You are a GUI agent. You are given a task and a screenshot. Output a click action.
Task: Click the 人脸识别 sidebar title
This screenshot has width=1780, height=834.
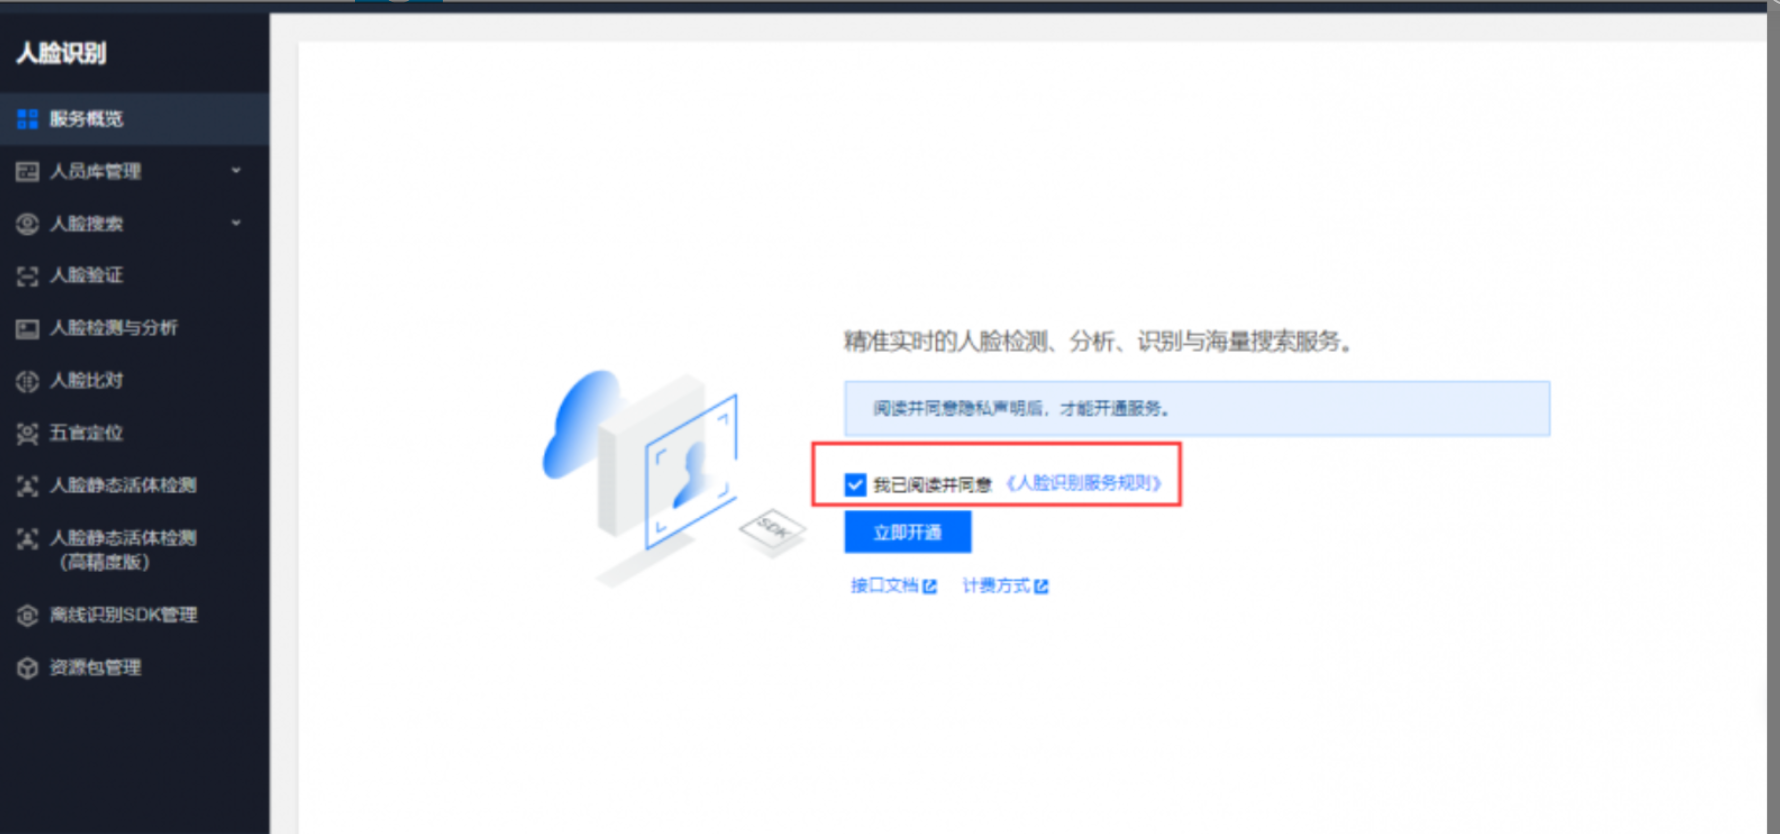(x=62, y=53)
